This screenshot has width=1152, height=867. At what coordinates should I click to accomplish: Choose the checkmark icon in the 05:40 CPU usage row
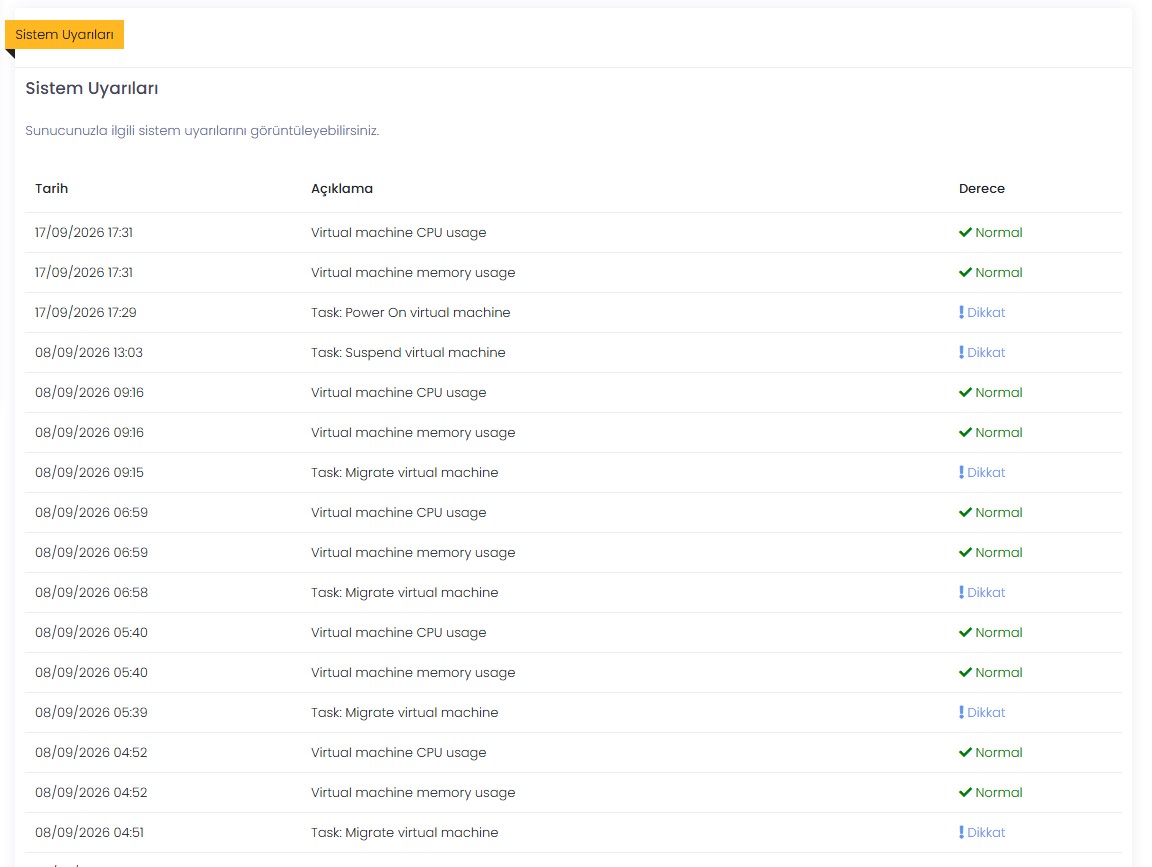(x=965, y=633)
